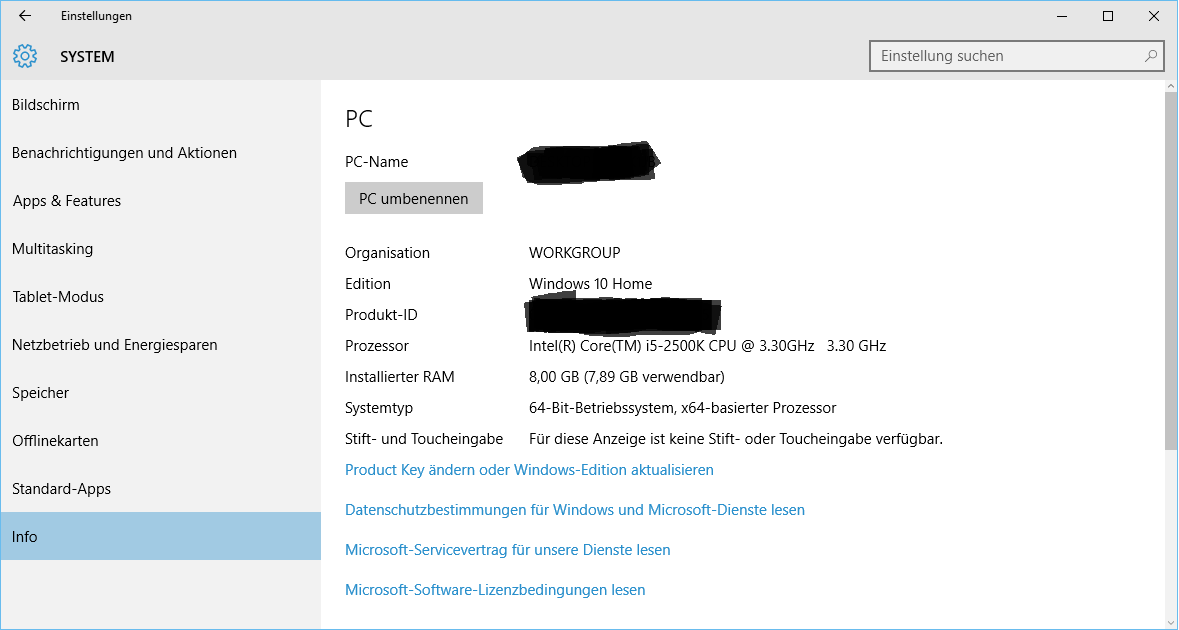
Task: Maximize the Einstellungen window
Action: click(1108, 16)
